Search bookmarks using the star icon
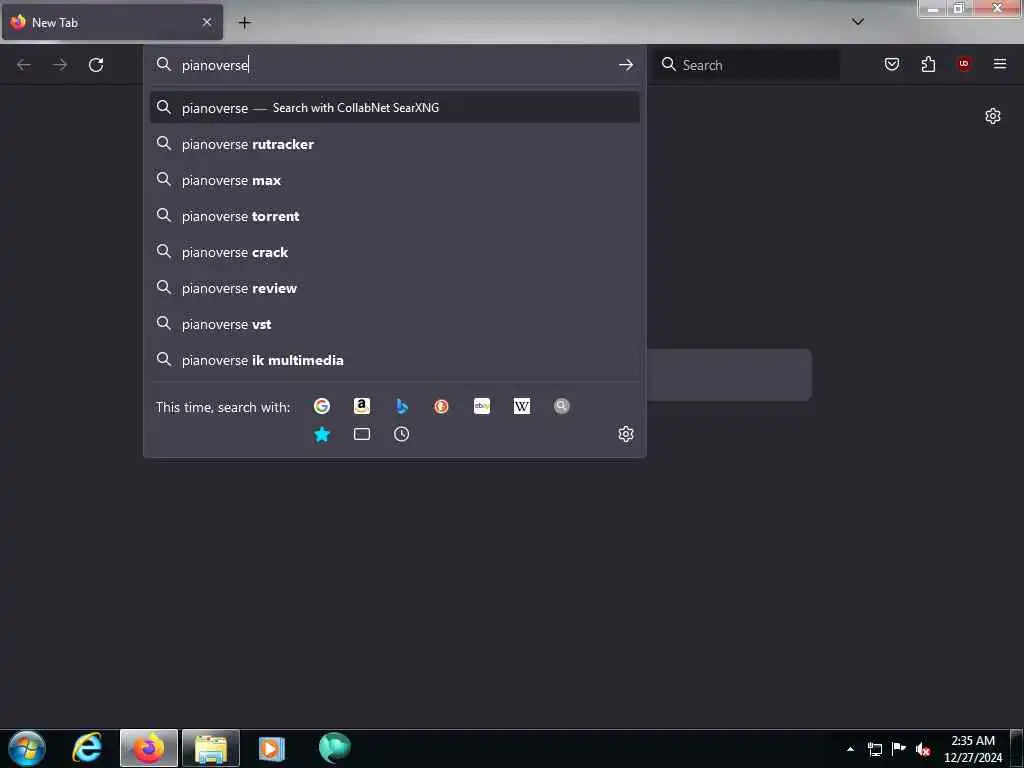 coord(322,434)
